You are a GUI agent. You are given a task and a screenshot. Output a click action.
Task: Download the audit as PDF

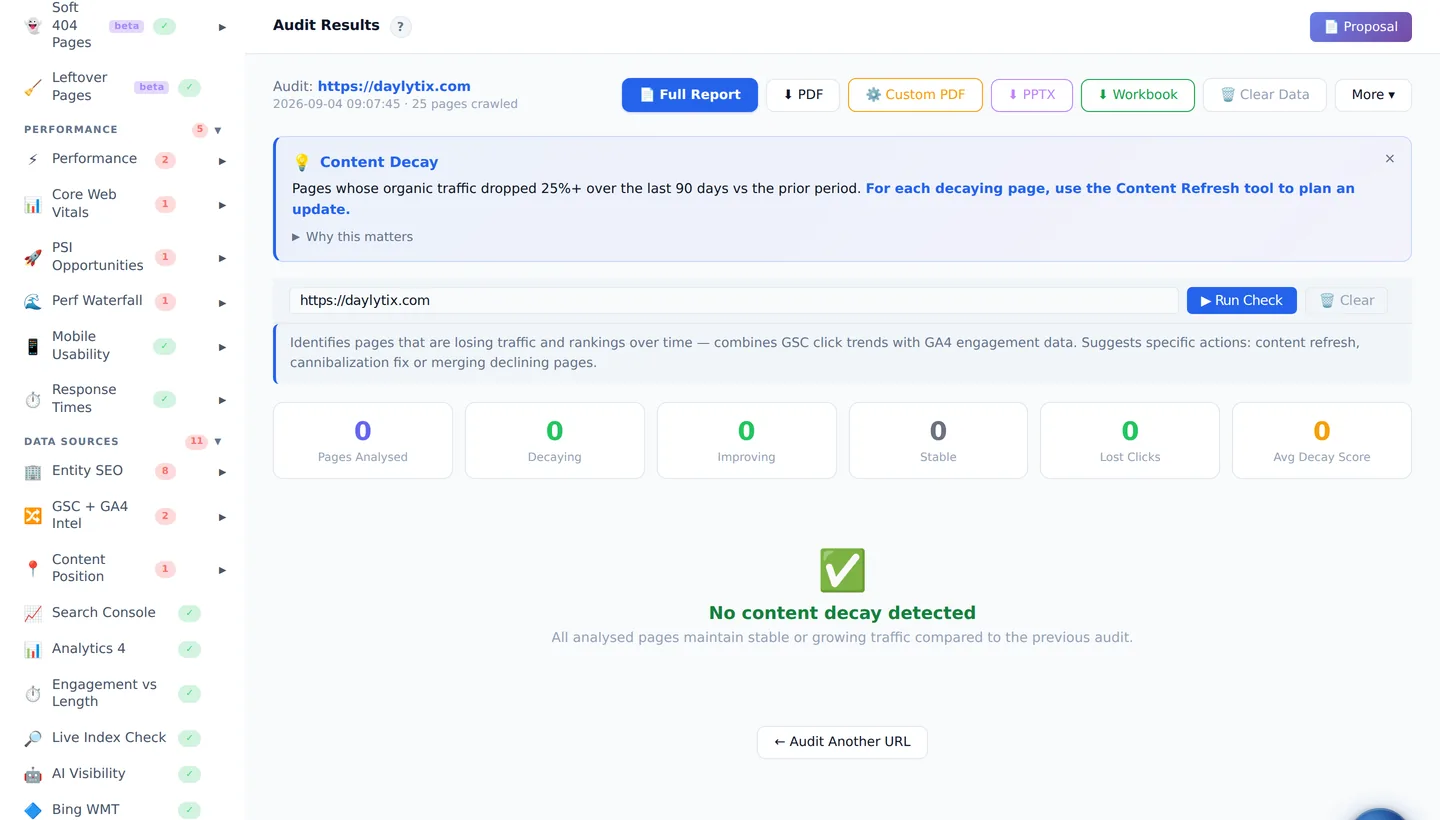pos(803,95)
